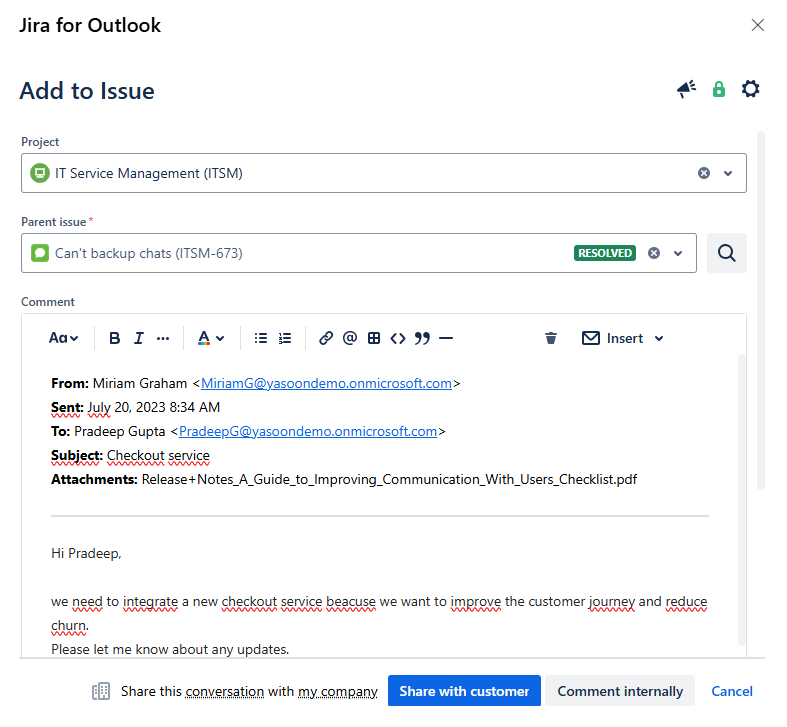This screenshot has width=787, height=727.
Task: Add a bullet list to comment
Action: click(x=261, y=338)
